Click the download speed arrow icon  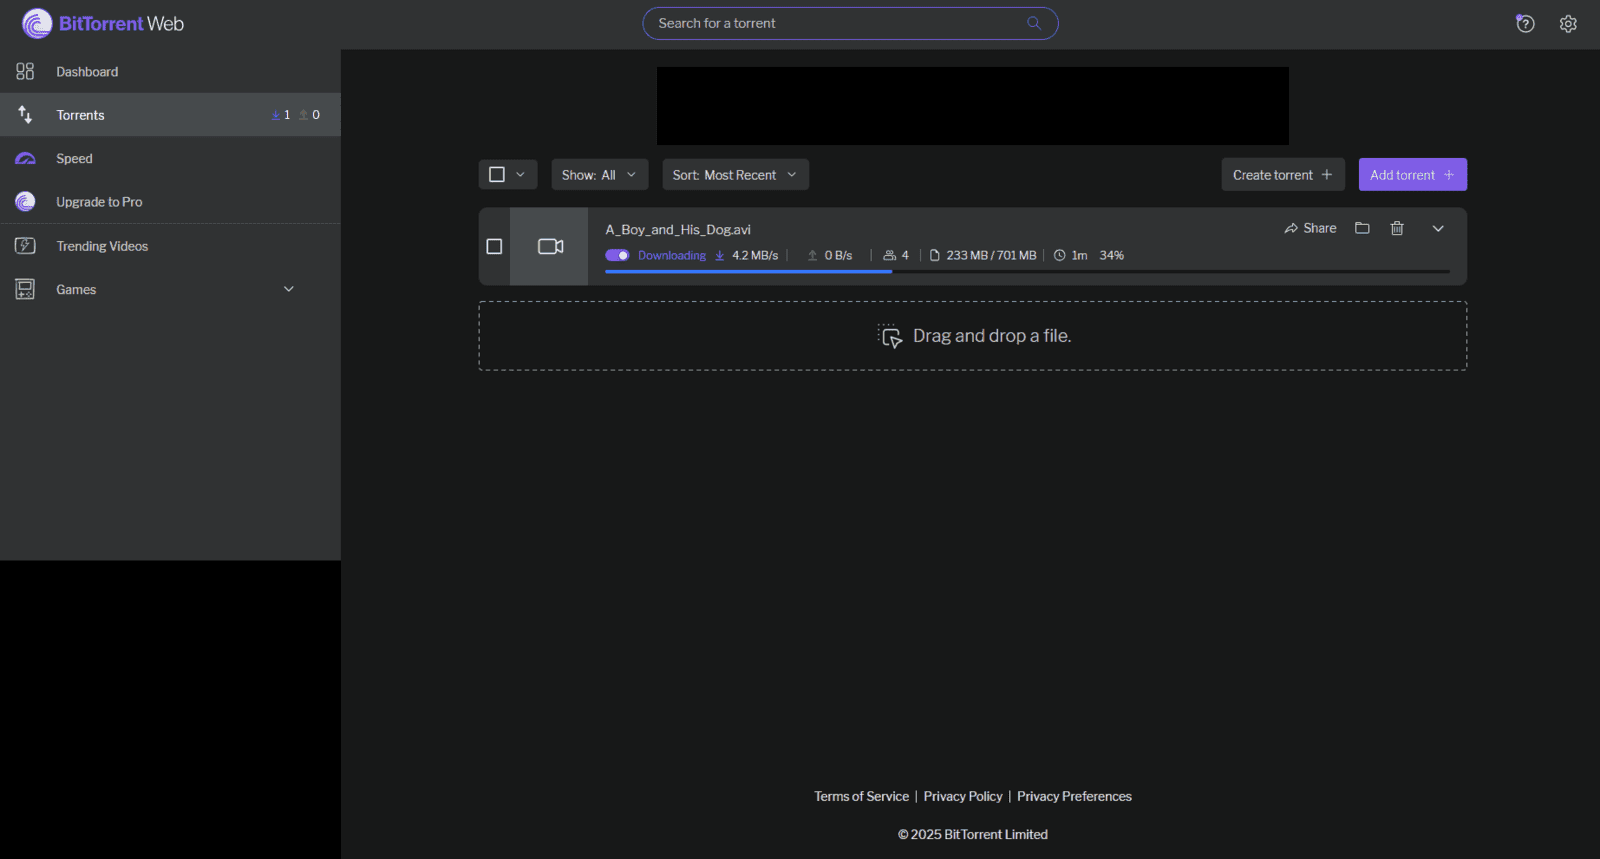click(720, 255)
